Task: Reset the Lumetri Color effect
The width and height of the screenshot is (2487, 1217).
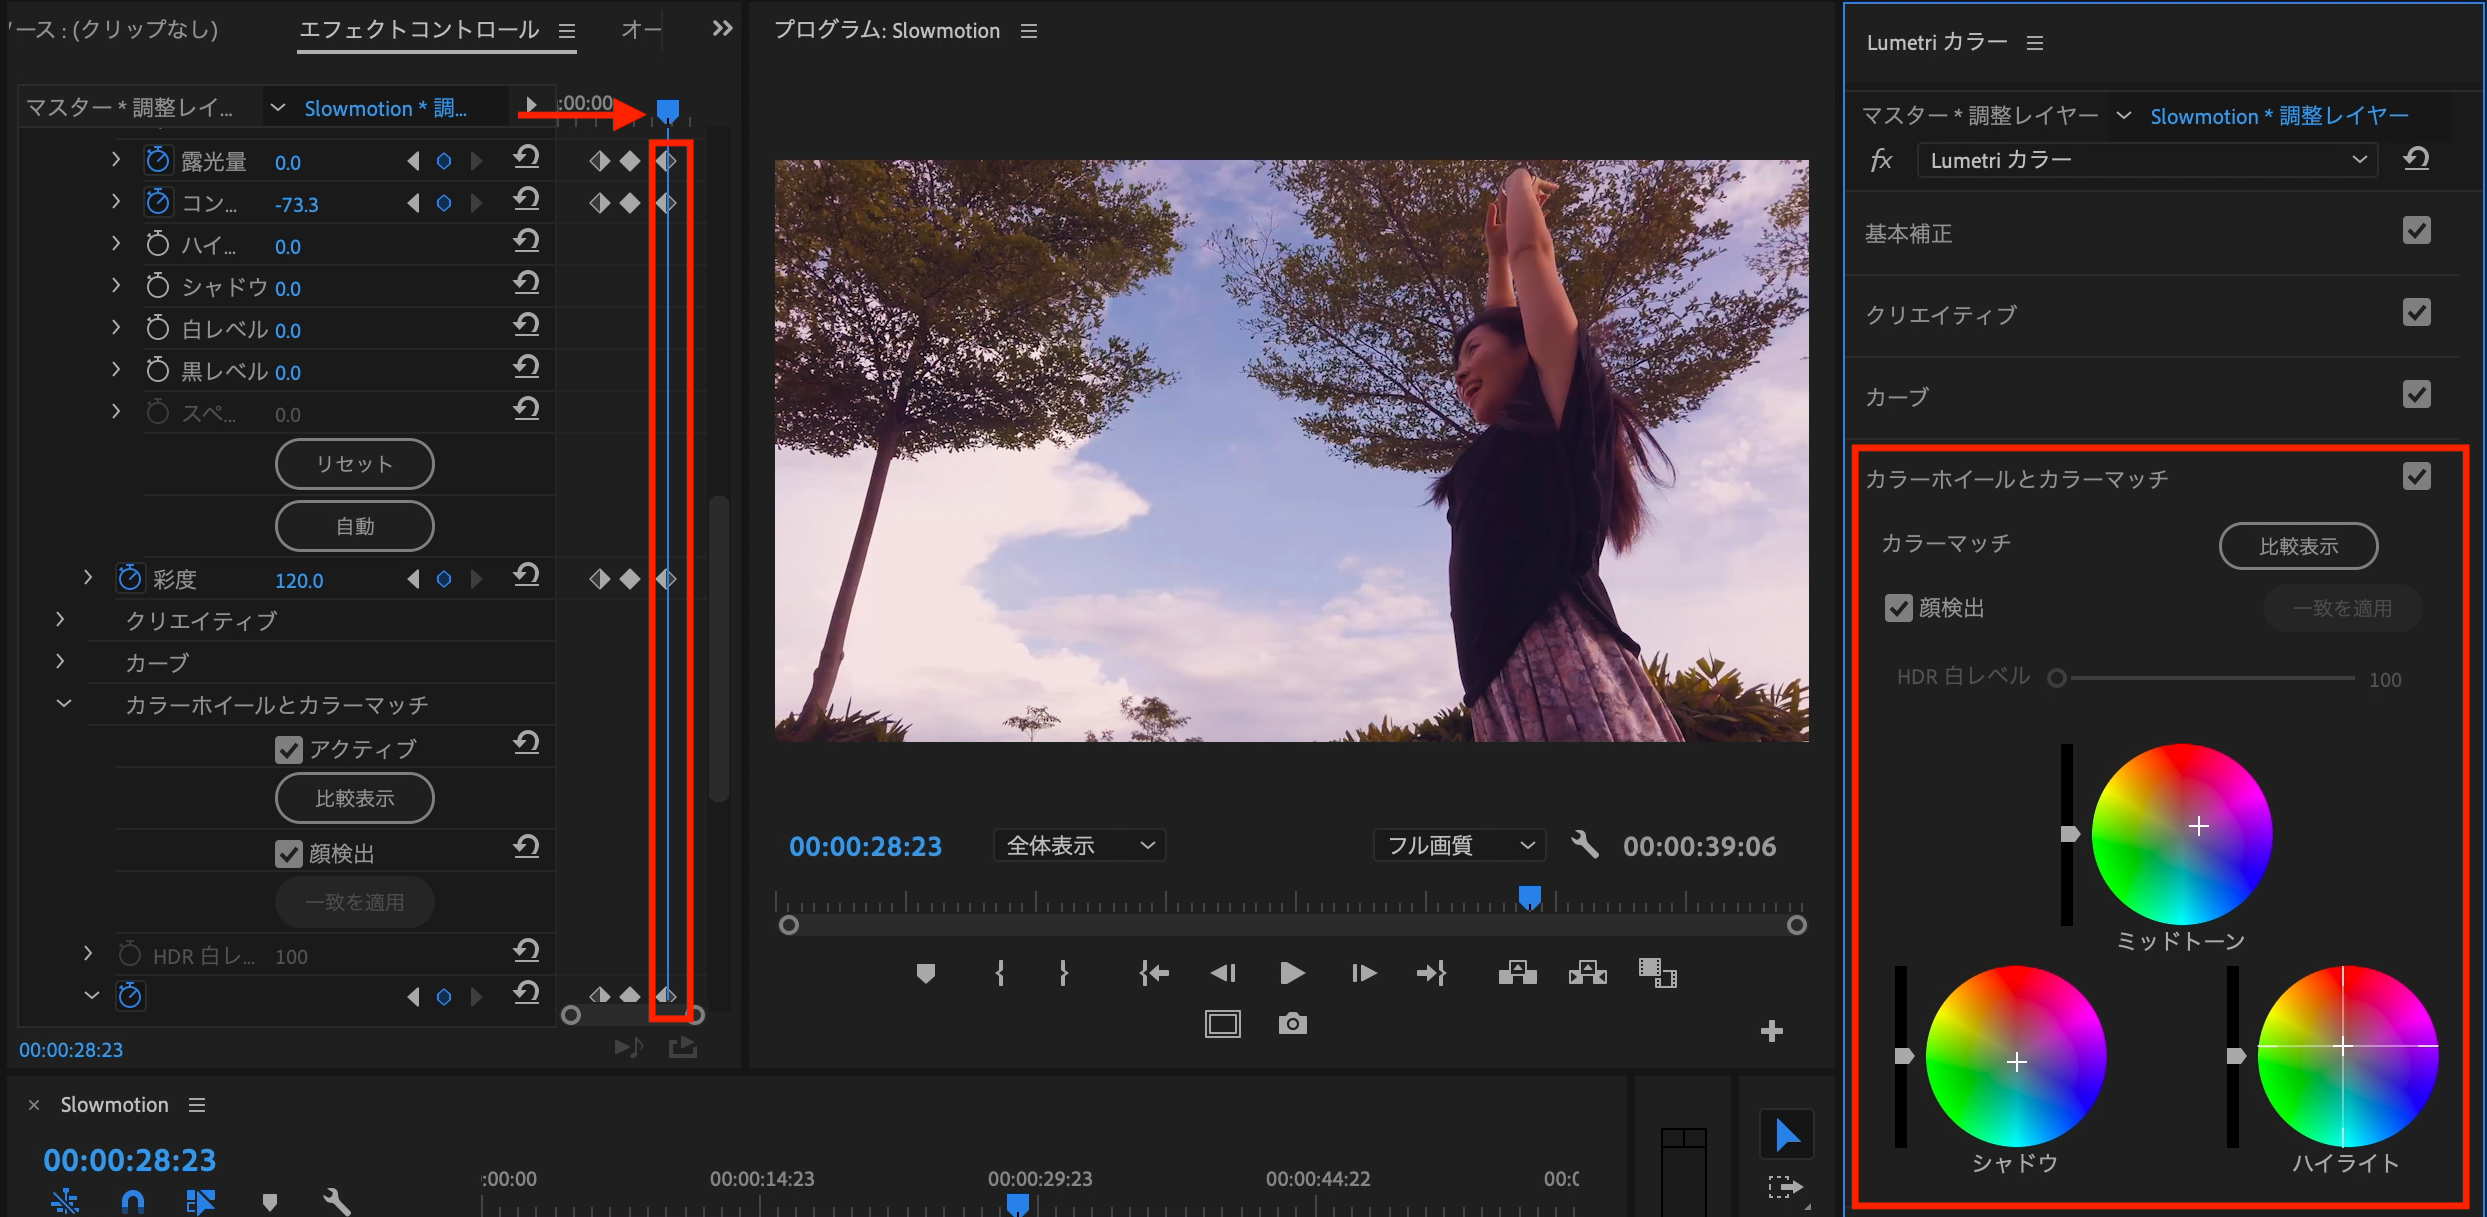Action: click(2416, 160)
